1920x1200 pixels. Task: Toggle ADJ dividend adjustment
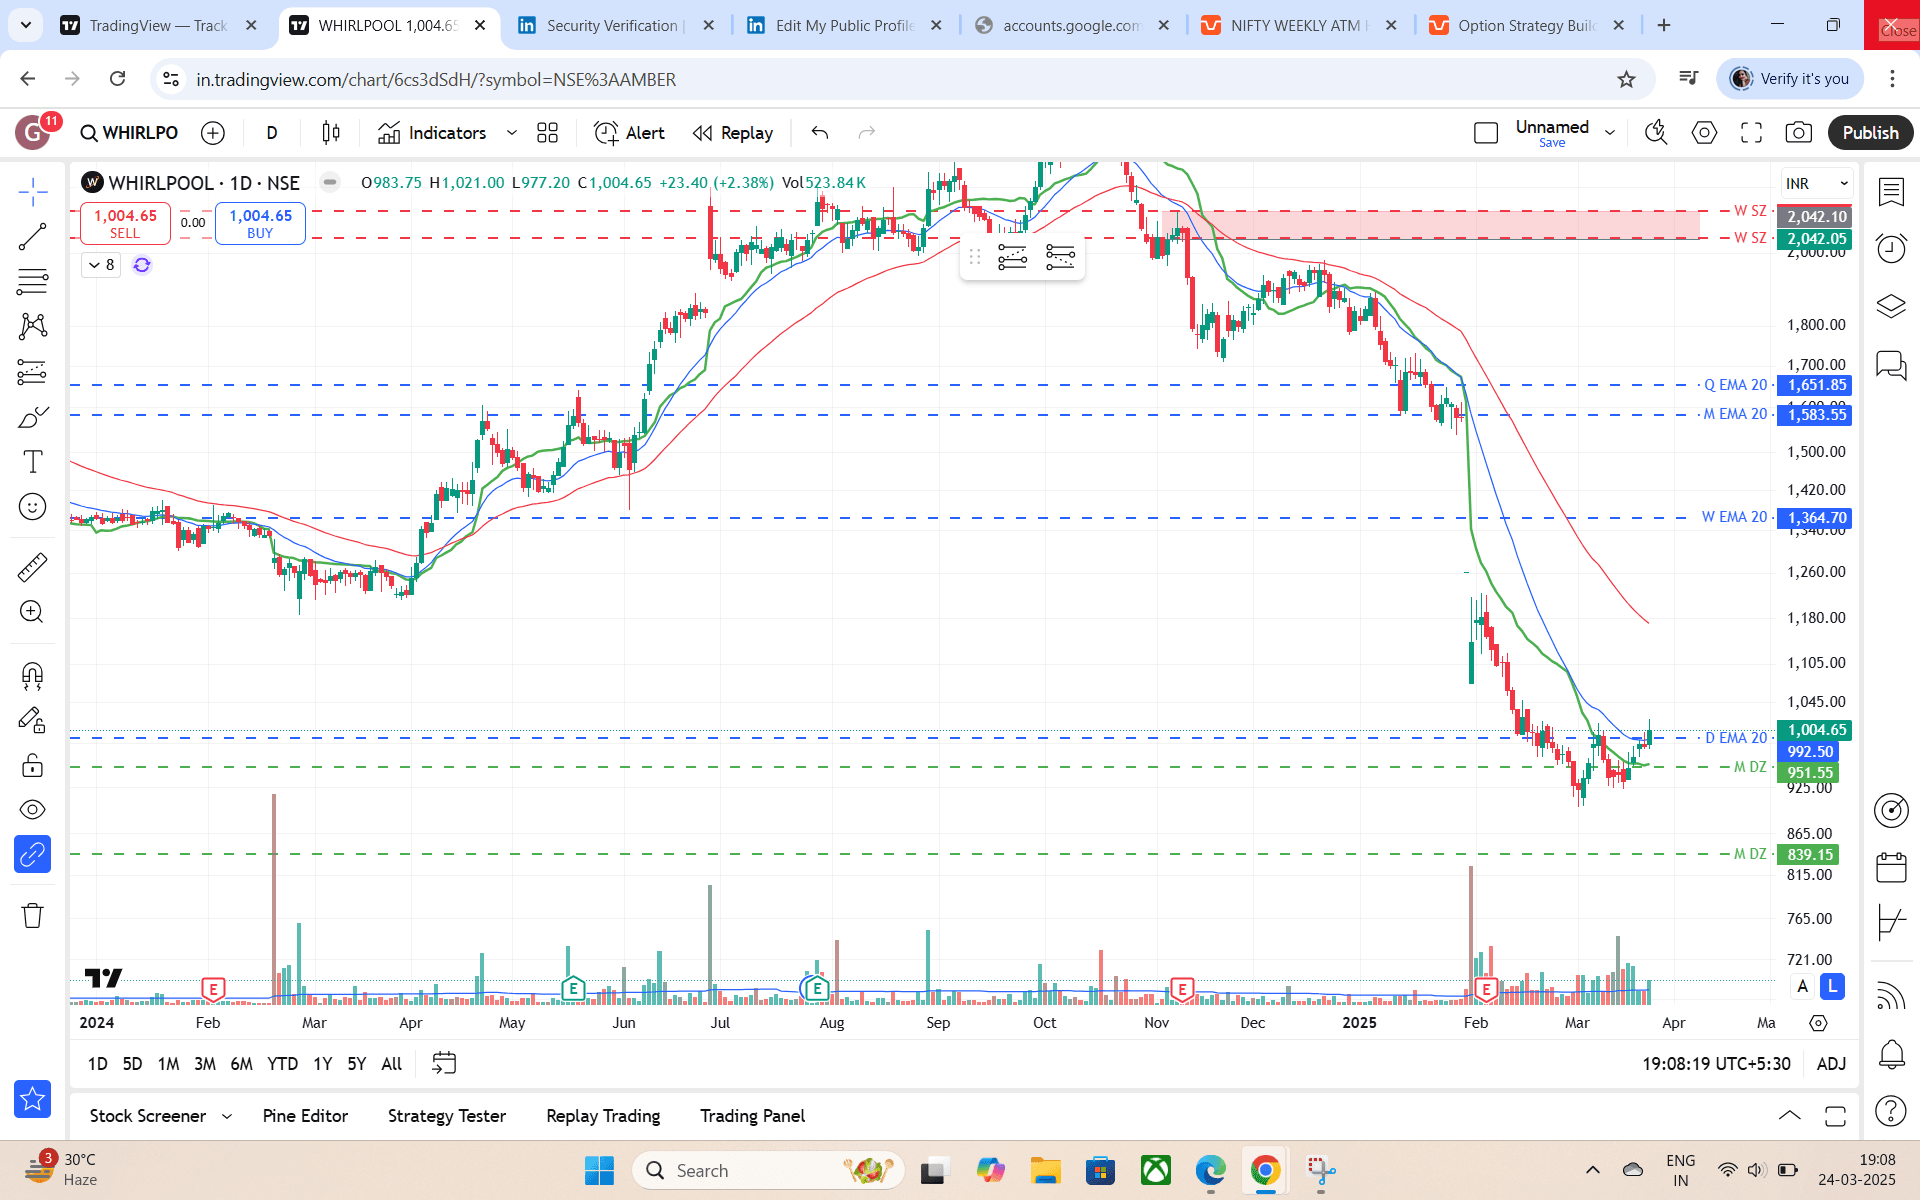pos(1831,1064)
